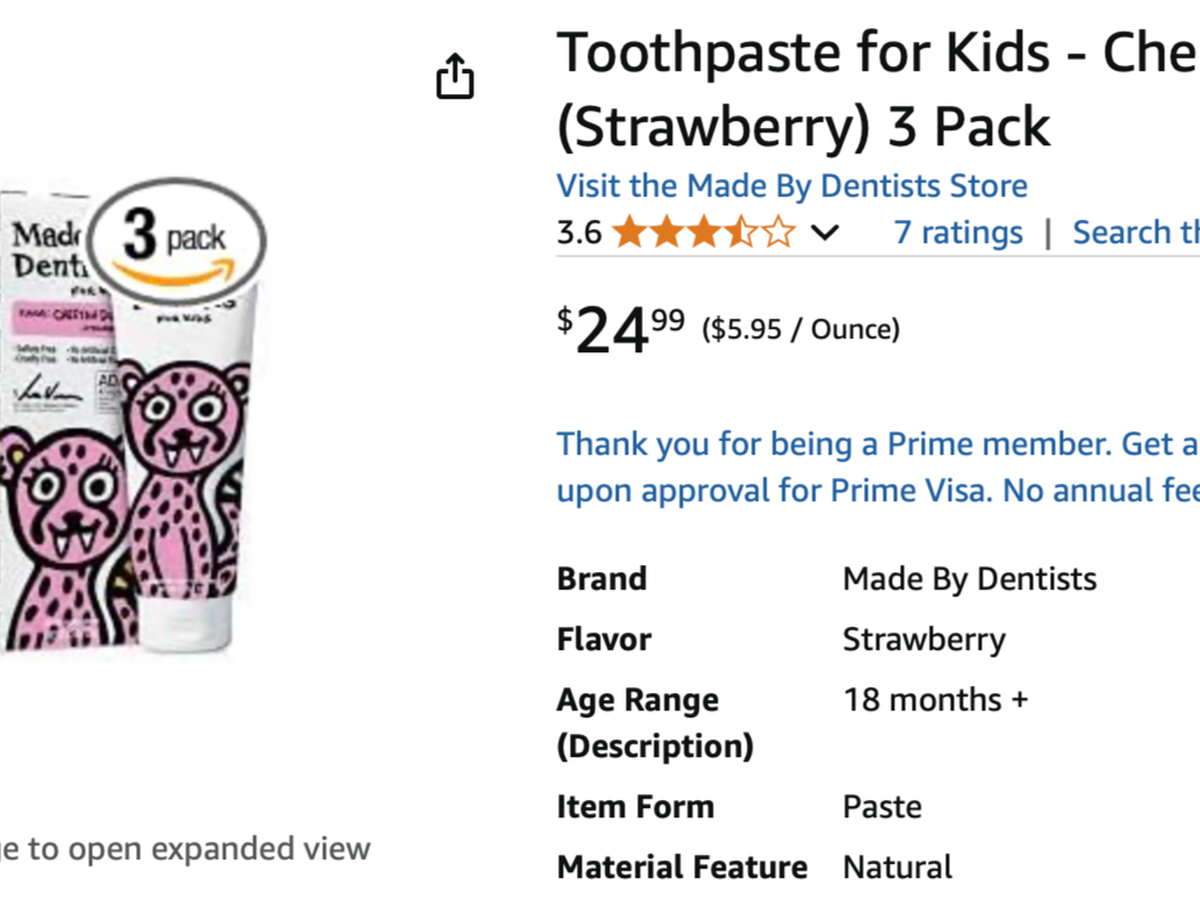
Task: Click the Natural material feature value
Action: (897, 867)
